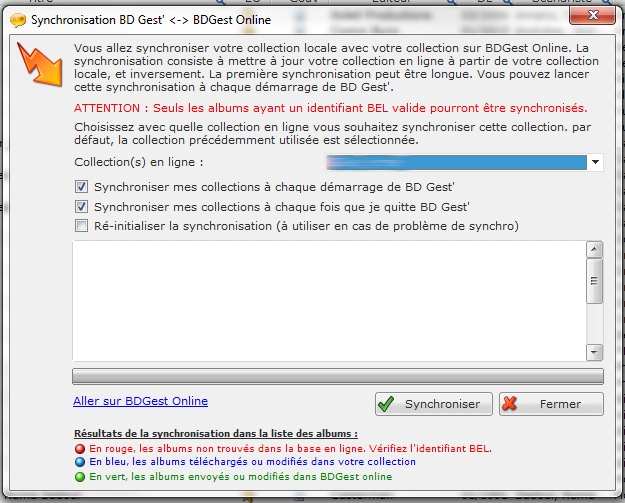Click the synchronisation progress bar
The width and height of the screenshot is (625, 503).
[338, 377]
